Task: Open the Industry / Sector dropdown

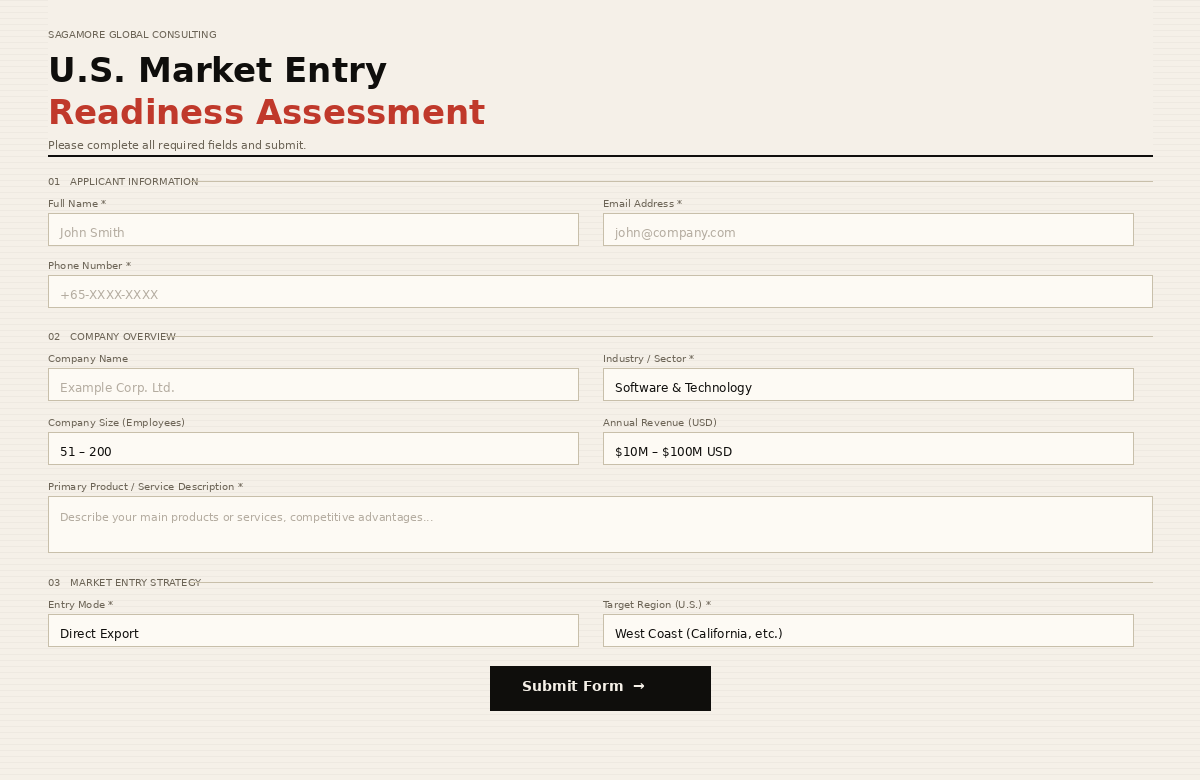Action: pyautogui.click(x=868, y=384)
